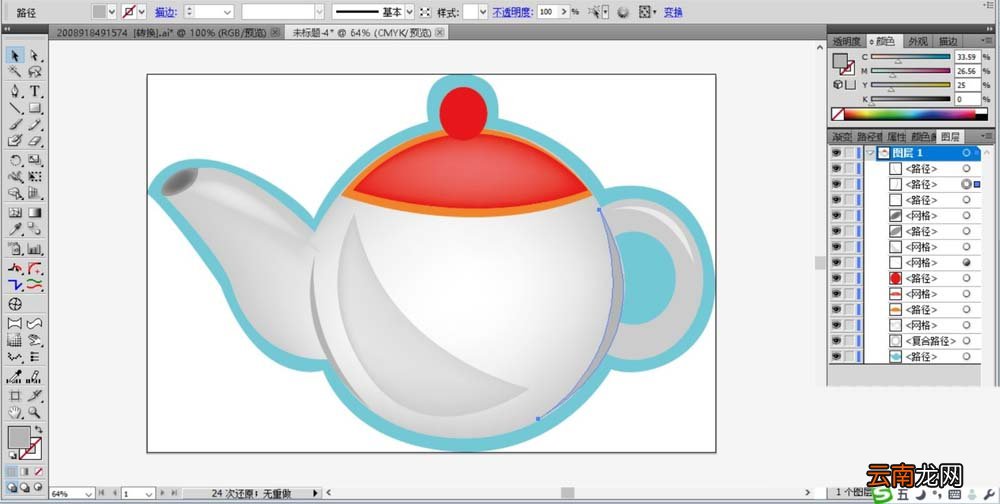Select the Eraser tool
1000x504 pixels.
[34, 141]
